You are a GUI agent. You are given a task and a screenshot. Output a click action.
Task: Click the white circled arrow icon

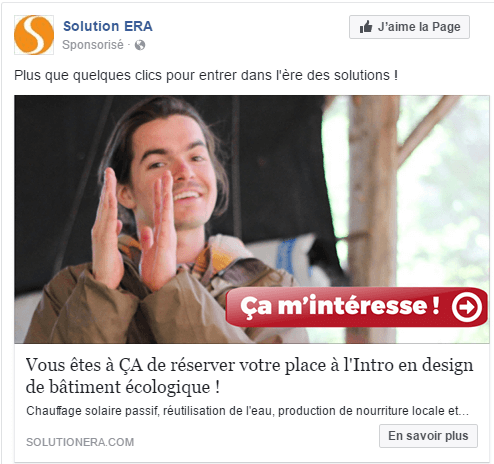[467, 307]
